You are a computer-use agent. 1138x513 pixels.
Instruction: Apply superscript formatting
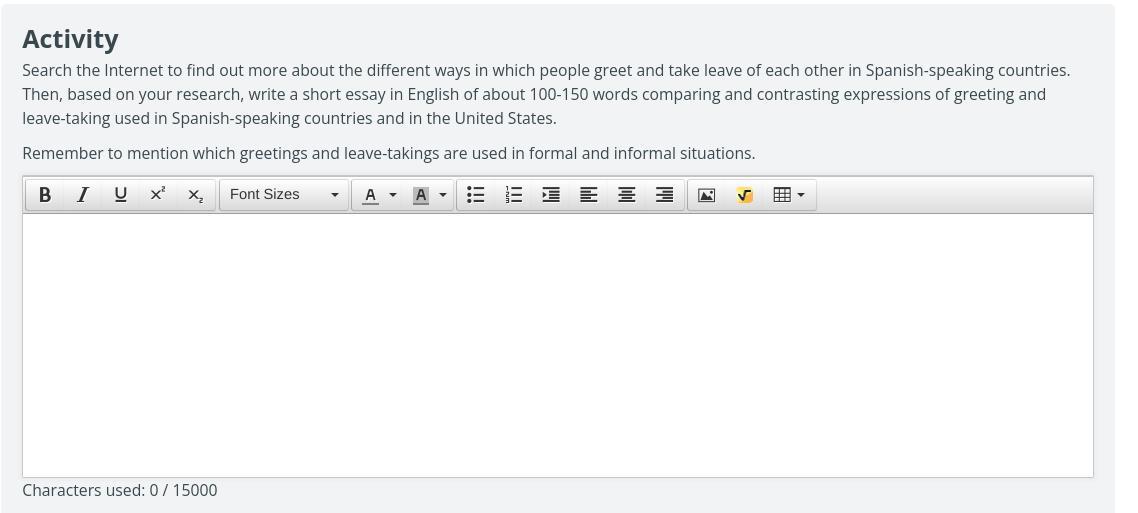tap(157, 194)
